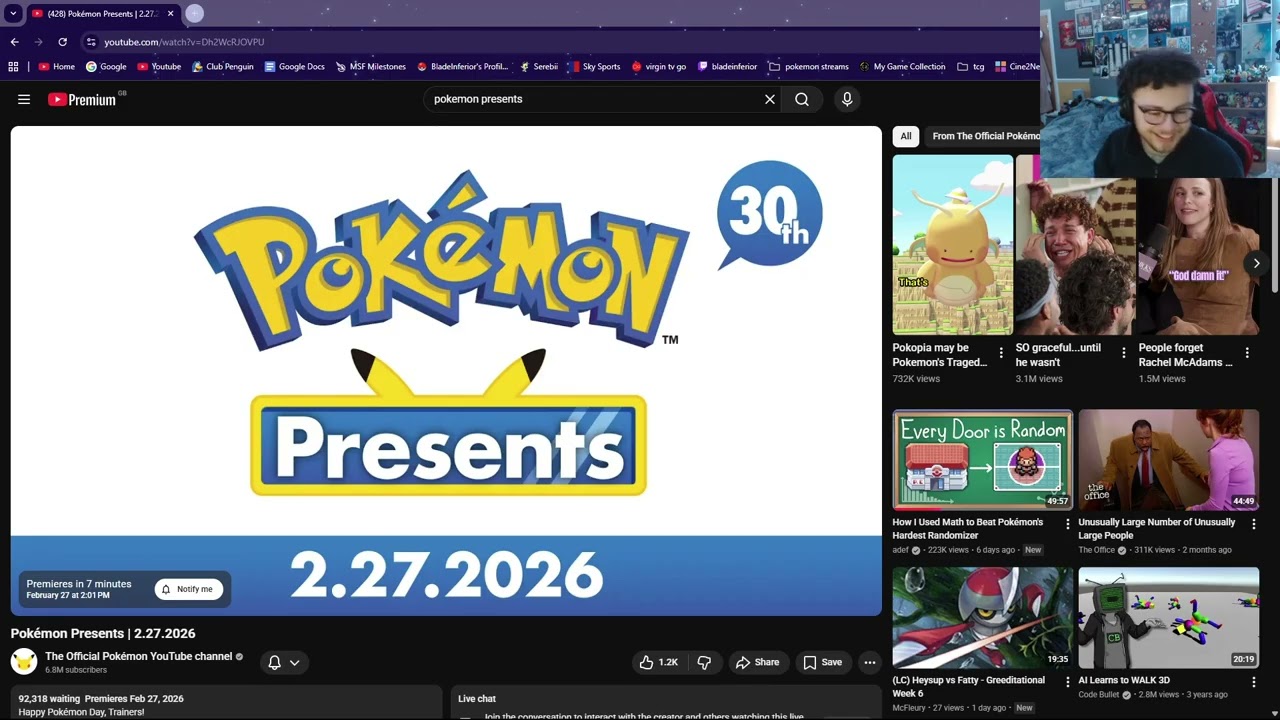Open the Rachel McAdams short thumbnail

1198,256
